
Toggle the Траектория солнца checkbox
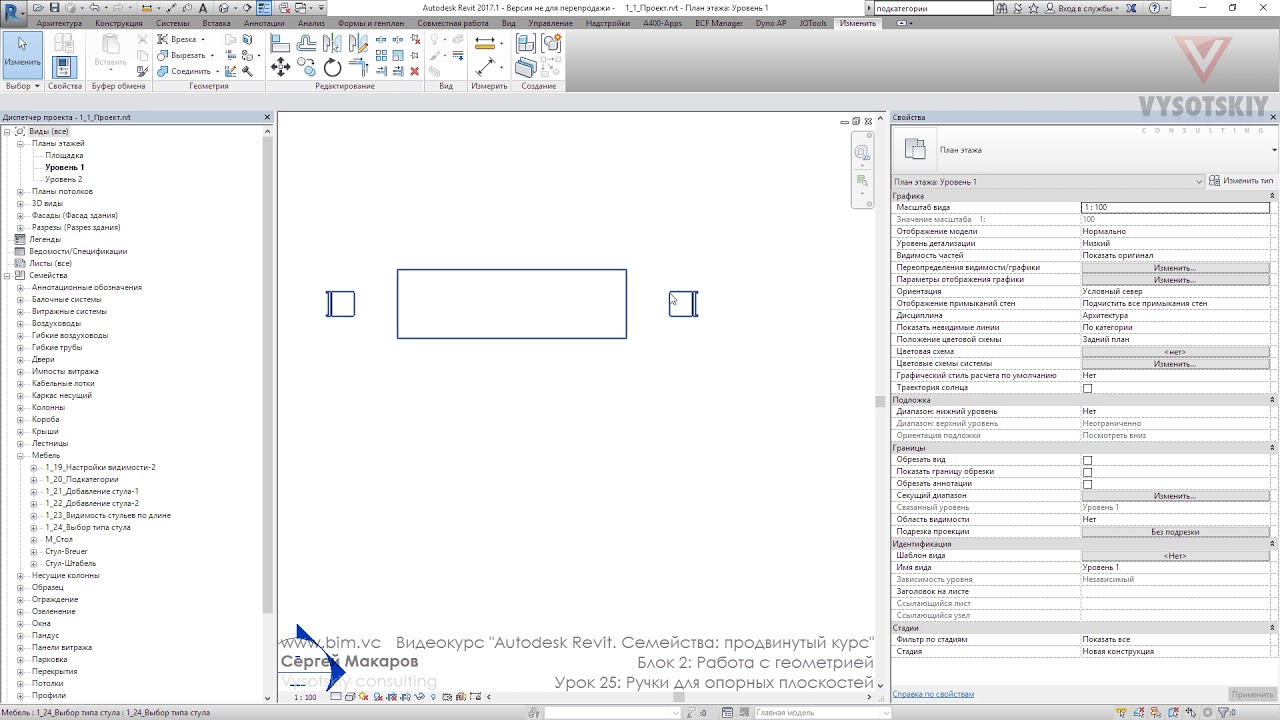point(1087,388)
